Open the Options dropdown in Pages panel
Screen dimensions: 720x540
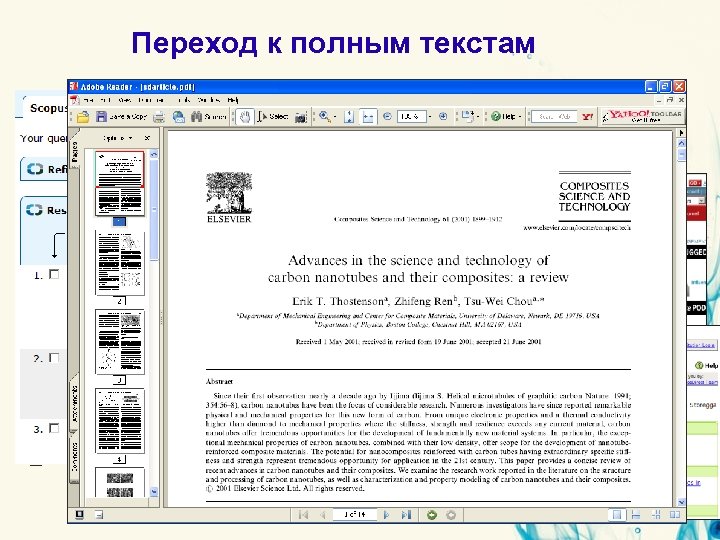coord(118,138)
